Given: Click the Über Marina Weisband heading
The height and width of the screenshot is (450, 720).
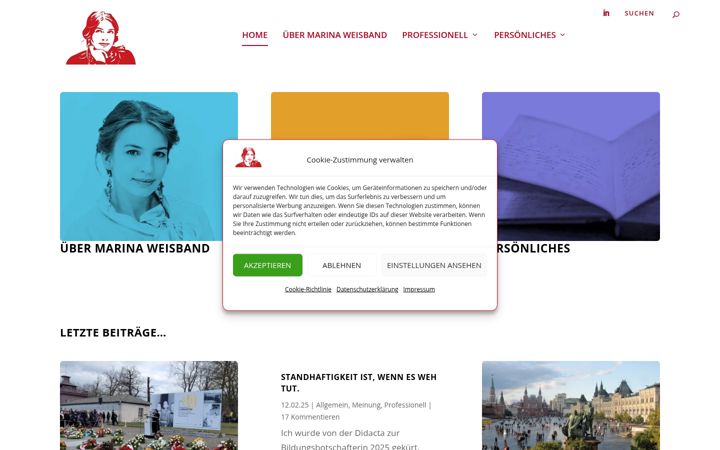Looking at the screenshot, I should [x=135, y=248].
